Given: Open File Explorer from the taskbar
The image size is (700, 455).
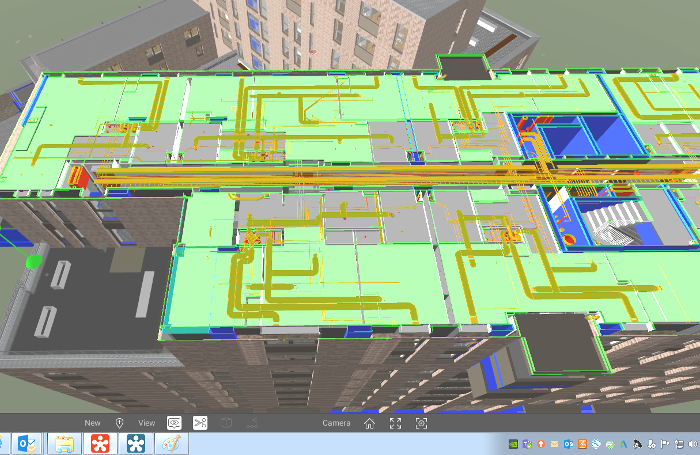Looking at the screenshot, I should [64, 444].
